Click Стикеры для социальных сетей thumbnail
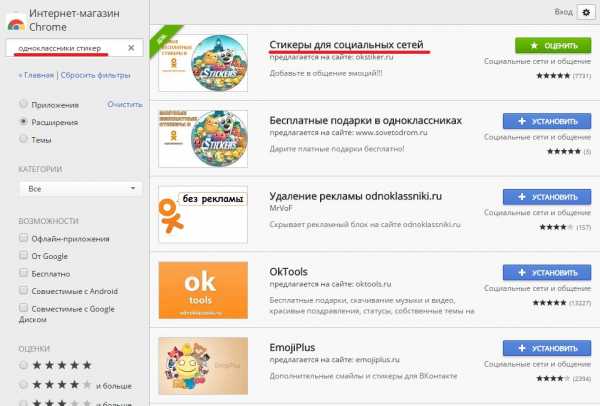The height and width of the screenshot is (406, 600). [203, 63]
